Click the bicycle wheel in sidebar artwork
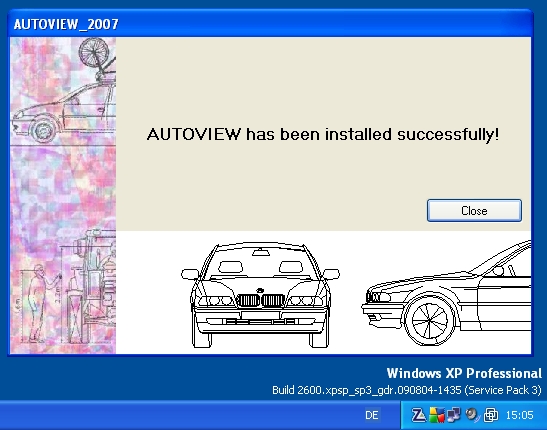The width and height of the screenshot is (547, 430). click(93, 52)
